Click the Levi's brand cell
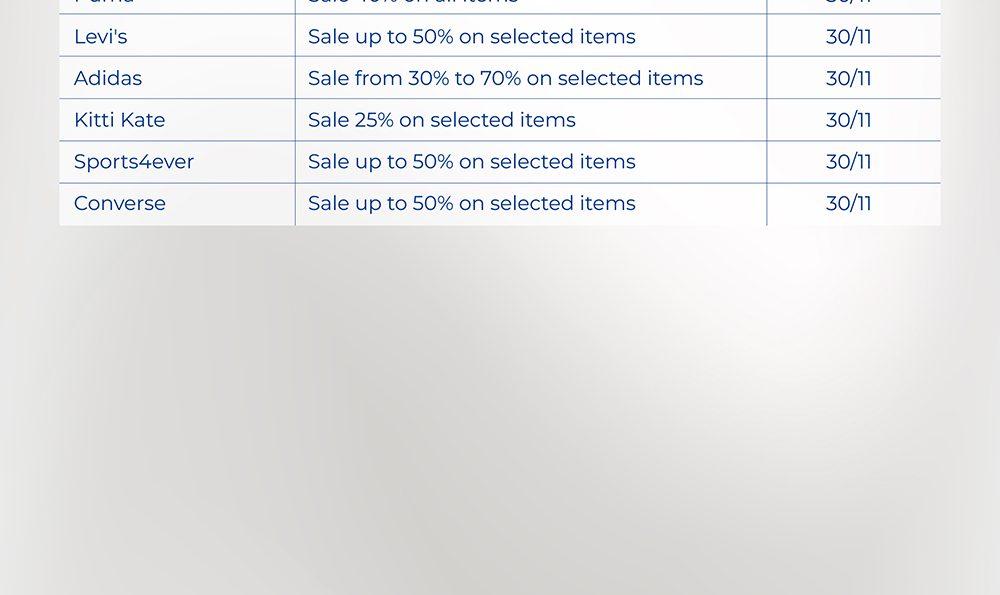Image resolution: width=1000 pixels, height=595 pixels. point(101,37)
